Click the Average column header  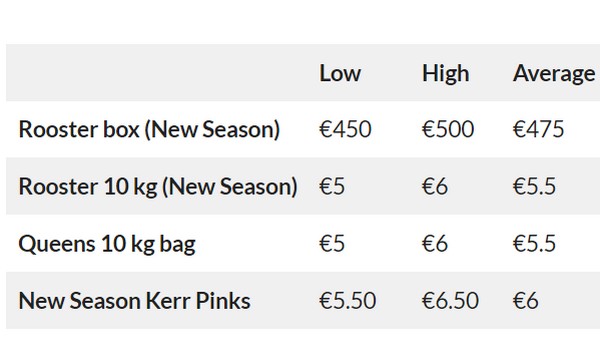pos(554,73)
